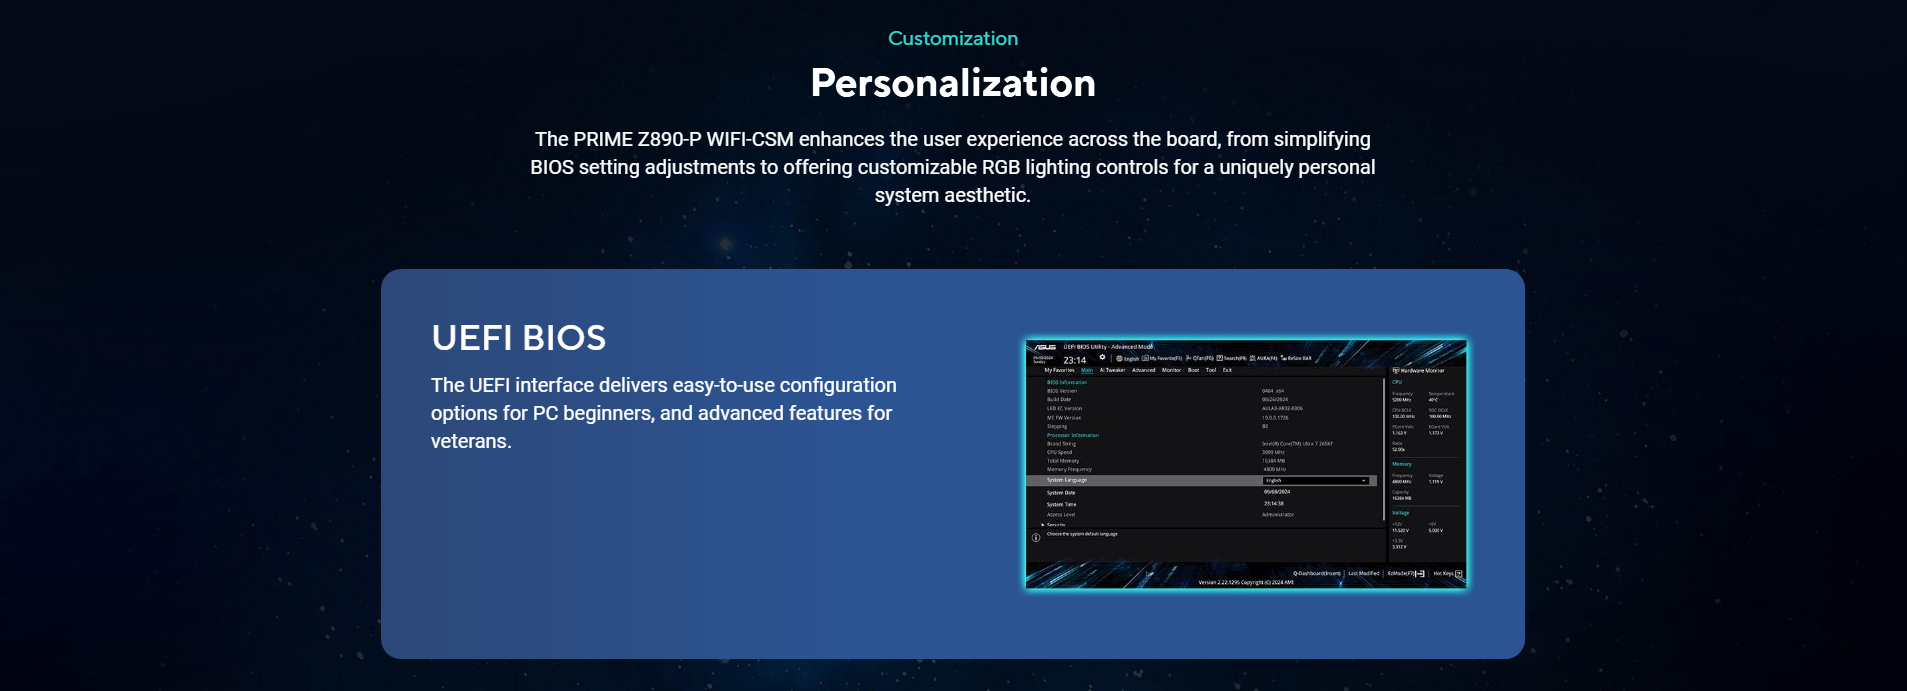
Task: Click the 'UEFI BIOS' card heading
Action: (x=518, y=338)
